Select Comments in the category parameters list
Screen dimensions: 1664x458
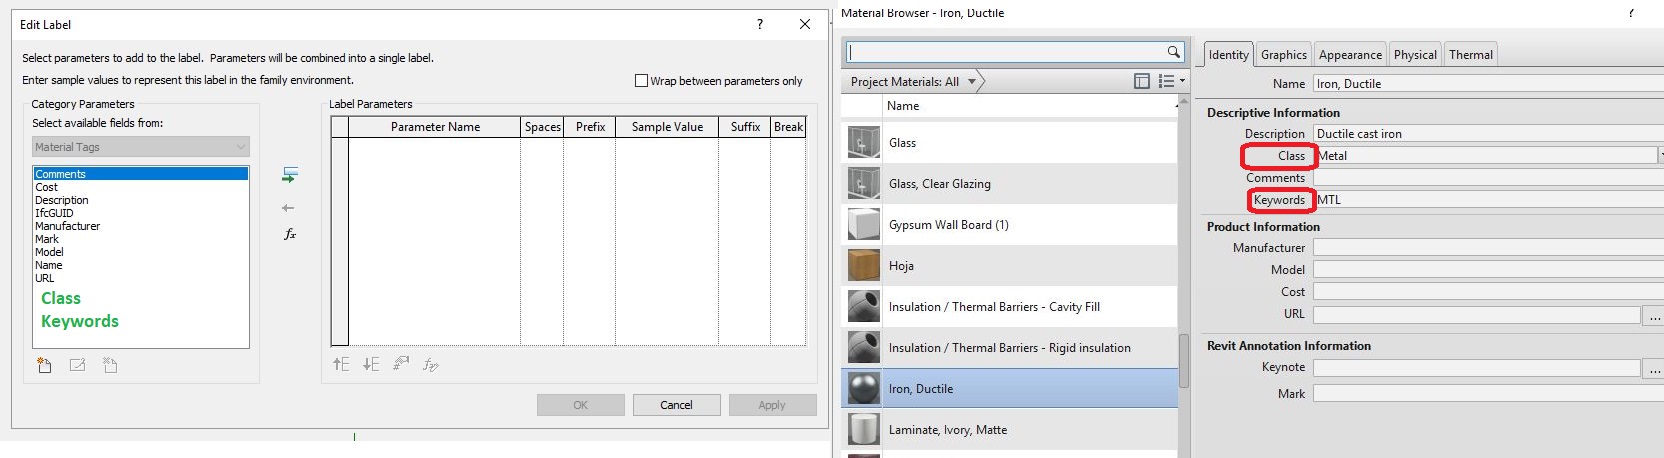pos(140,174)
